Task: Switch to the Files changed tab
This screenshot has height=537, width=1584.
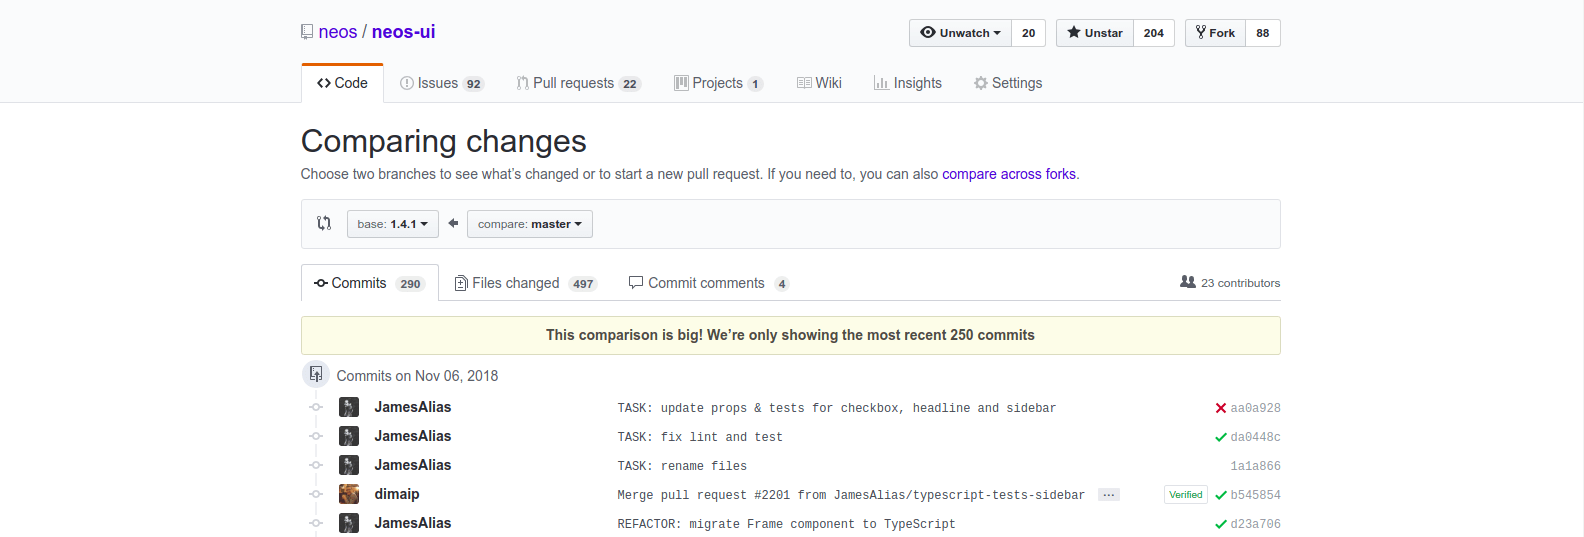Action: point(515,283)
